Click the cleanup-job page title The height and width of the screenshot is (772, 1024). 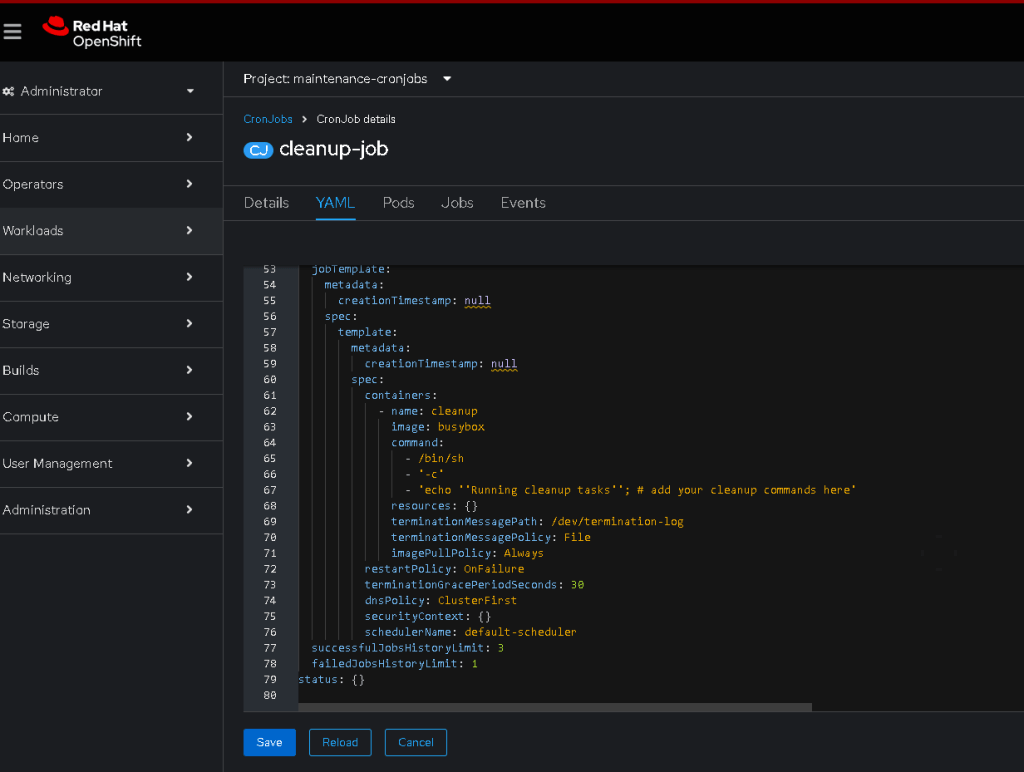coord(334,150)
